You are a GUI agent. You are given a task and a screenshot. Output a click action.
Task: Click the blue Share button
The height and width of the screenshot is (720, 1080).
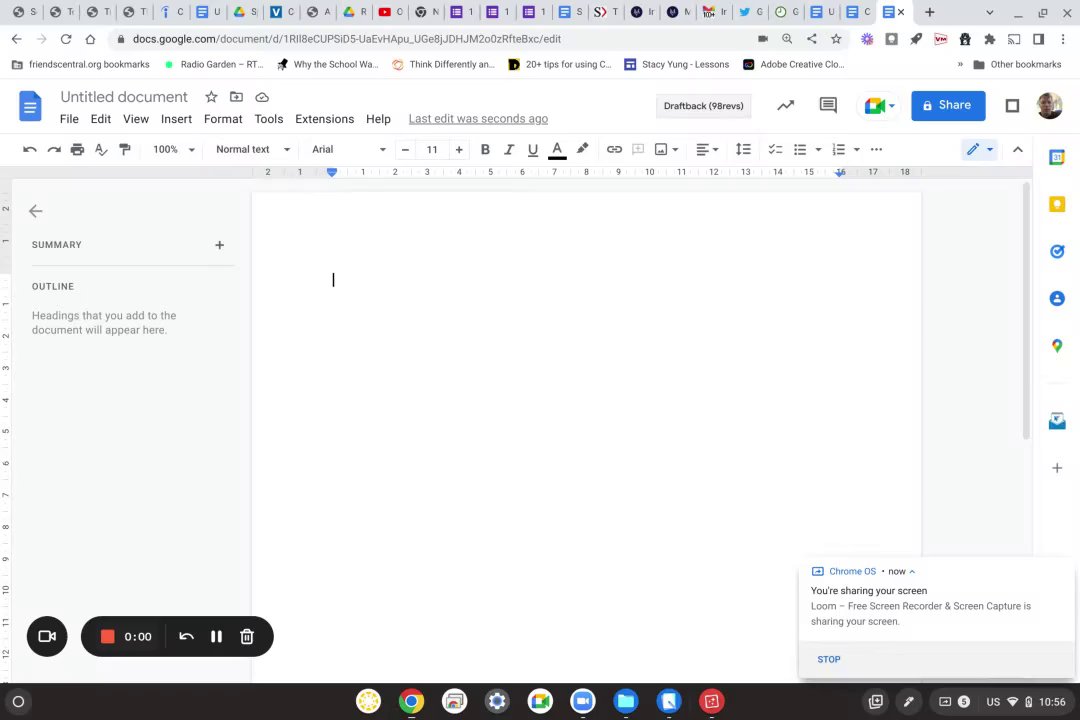[948, 105]
